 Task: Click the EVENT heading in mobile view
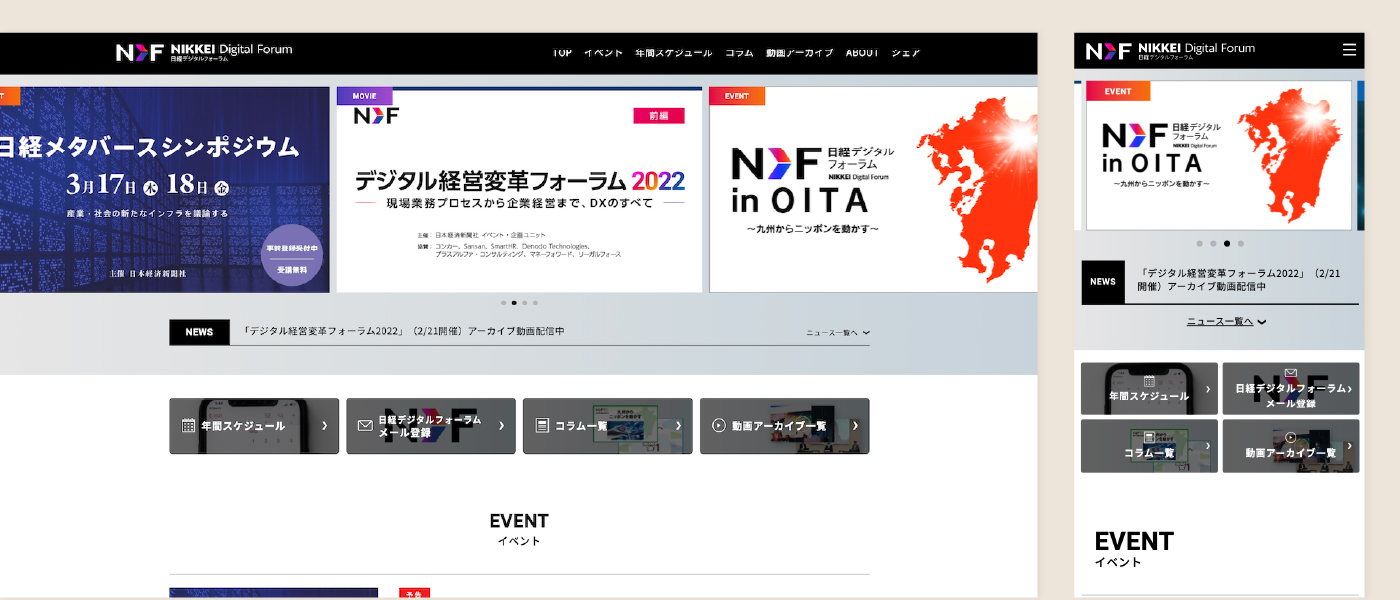[1134, 541]
